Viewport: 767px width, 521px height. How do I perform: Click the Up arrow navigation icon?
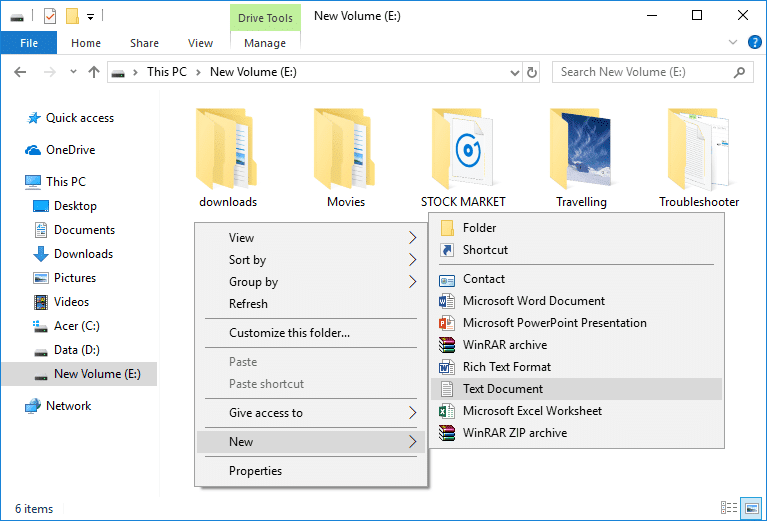(x=94, y=72)
